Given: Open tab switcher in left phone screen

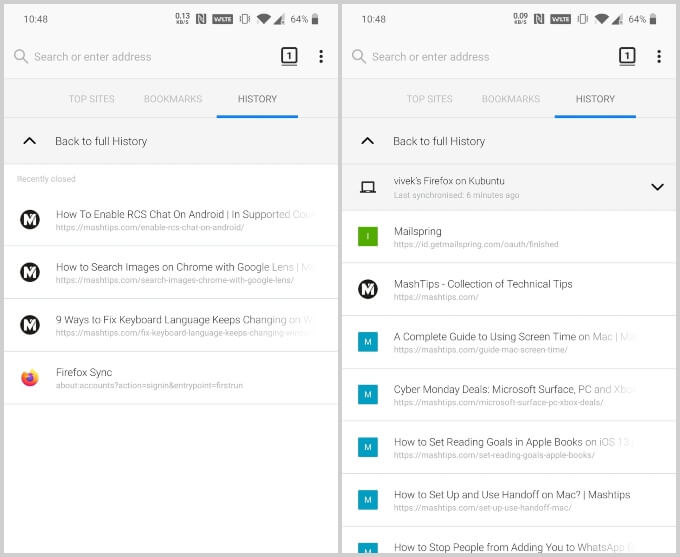Looking at the screenshot, I should (289, 56).
